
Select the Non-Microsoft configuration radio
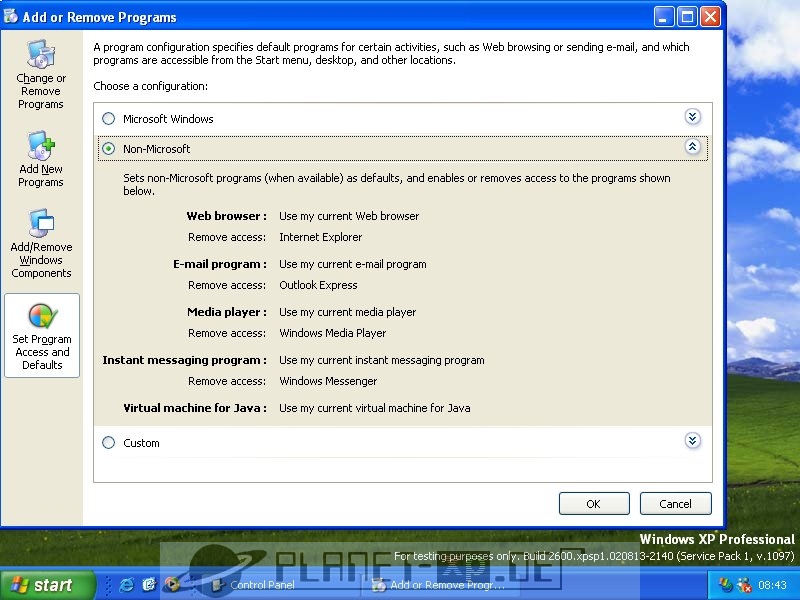point(108,148)
